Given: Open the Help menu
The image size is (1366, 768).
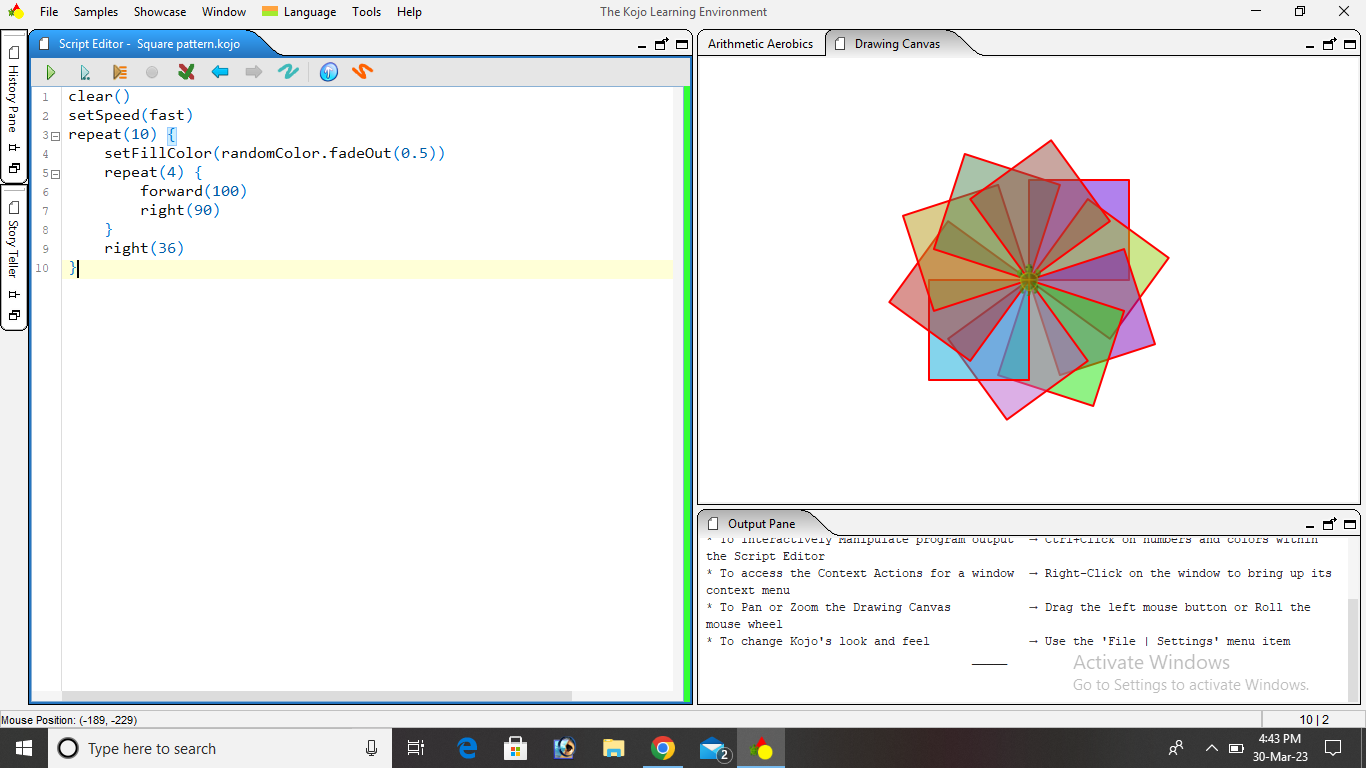Looking at the screenshot, I should (x=409, y=12).
